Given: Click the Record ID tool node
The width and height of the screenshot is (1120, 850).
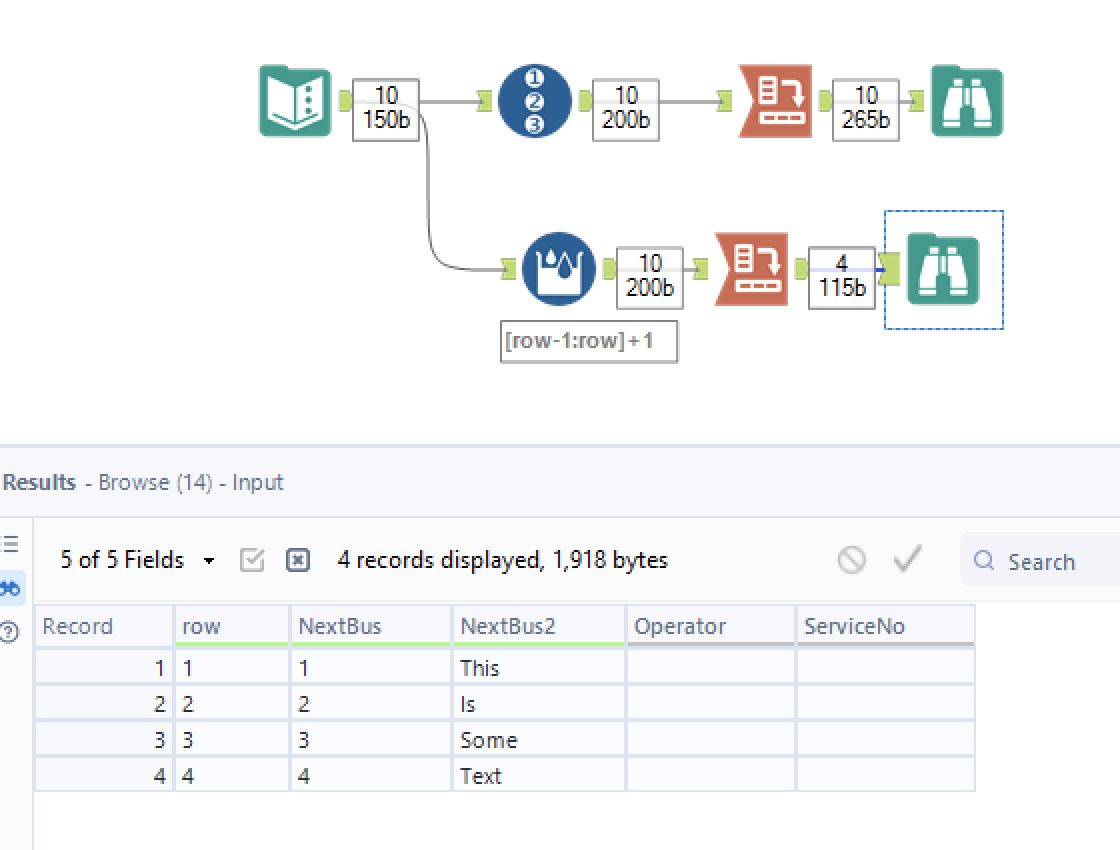Looking at the screenshot, I should (534, 101).
